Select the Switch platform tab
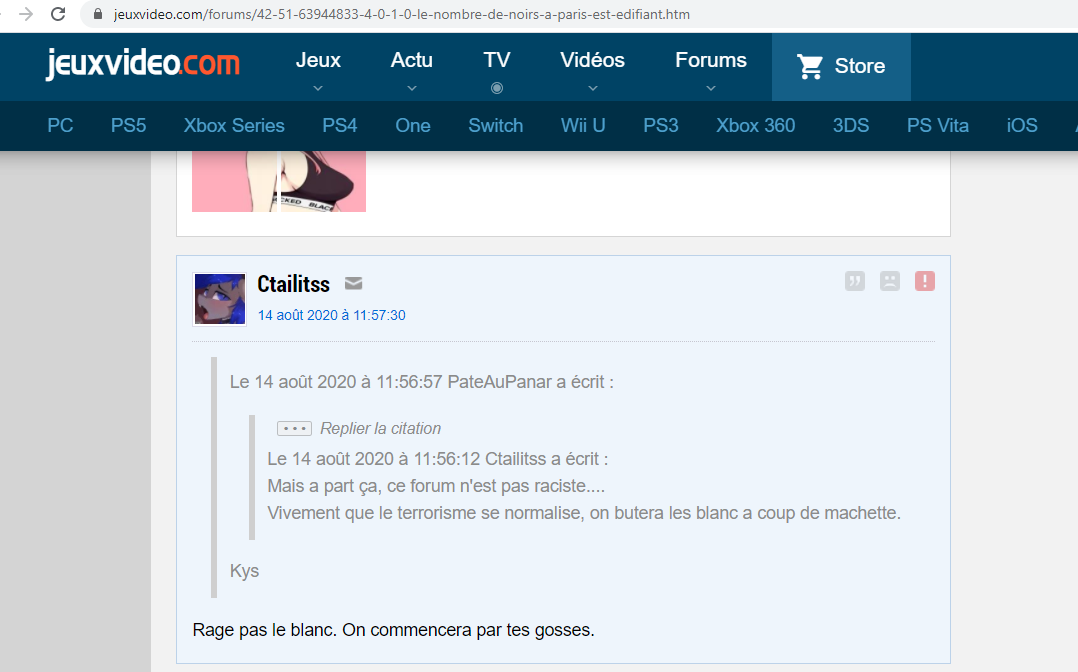The width and height of the screenshot is (1078, 672). point(496,125)
